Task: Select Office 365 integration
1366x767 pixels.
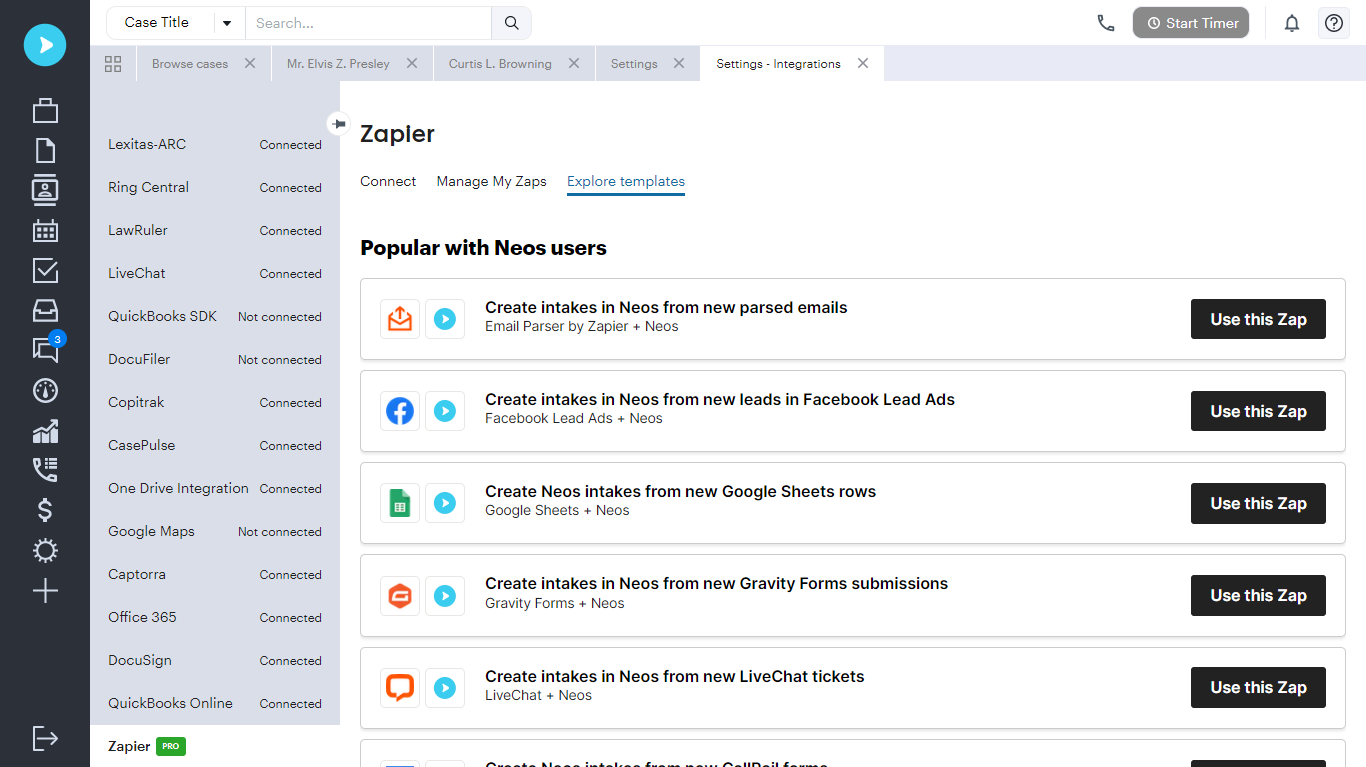Action: (x=215, y=617)
